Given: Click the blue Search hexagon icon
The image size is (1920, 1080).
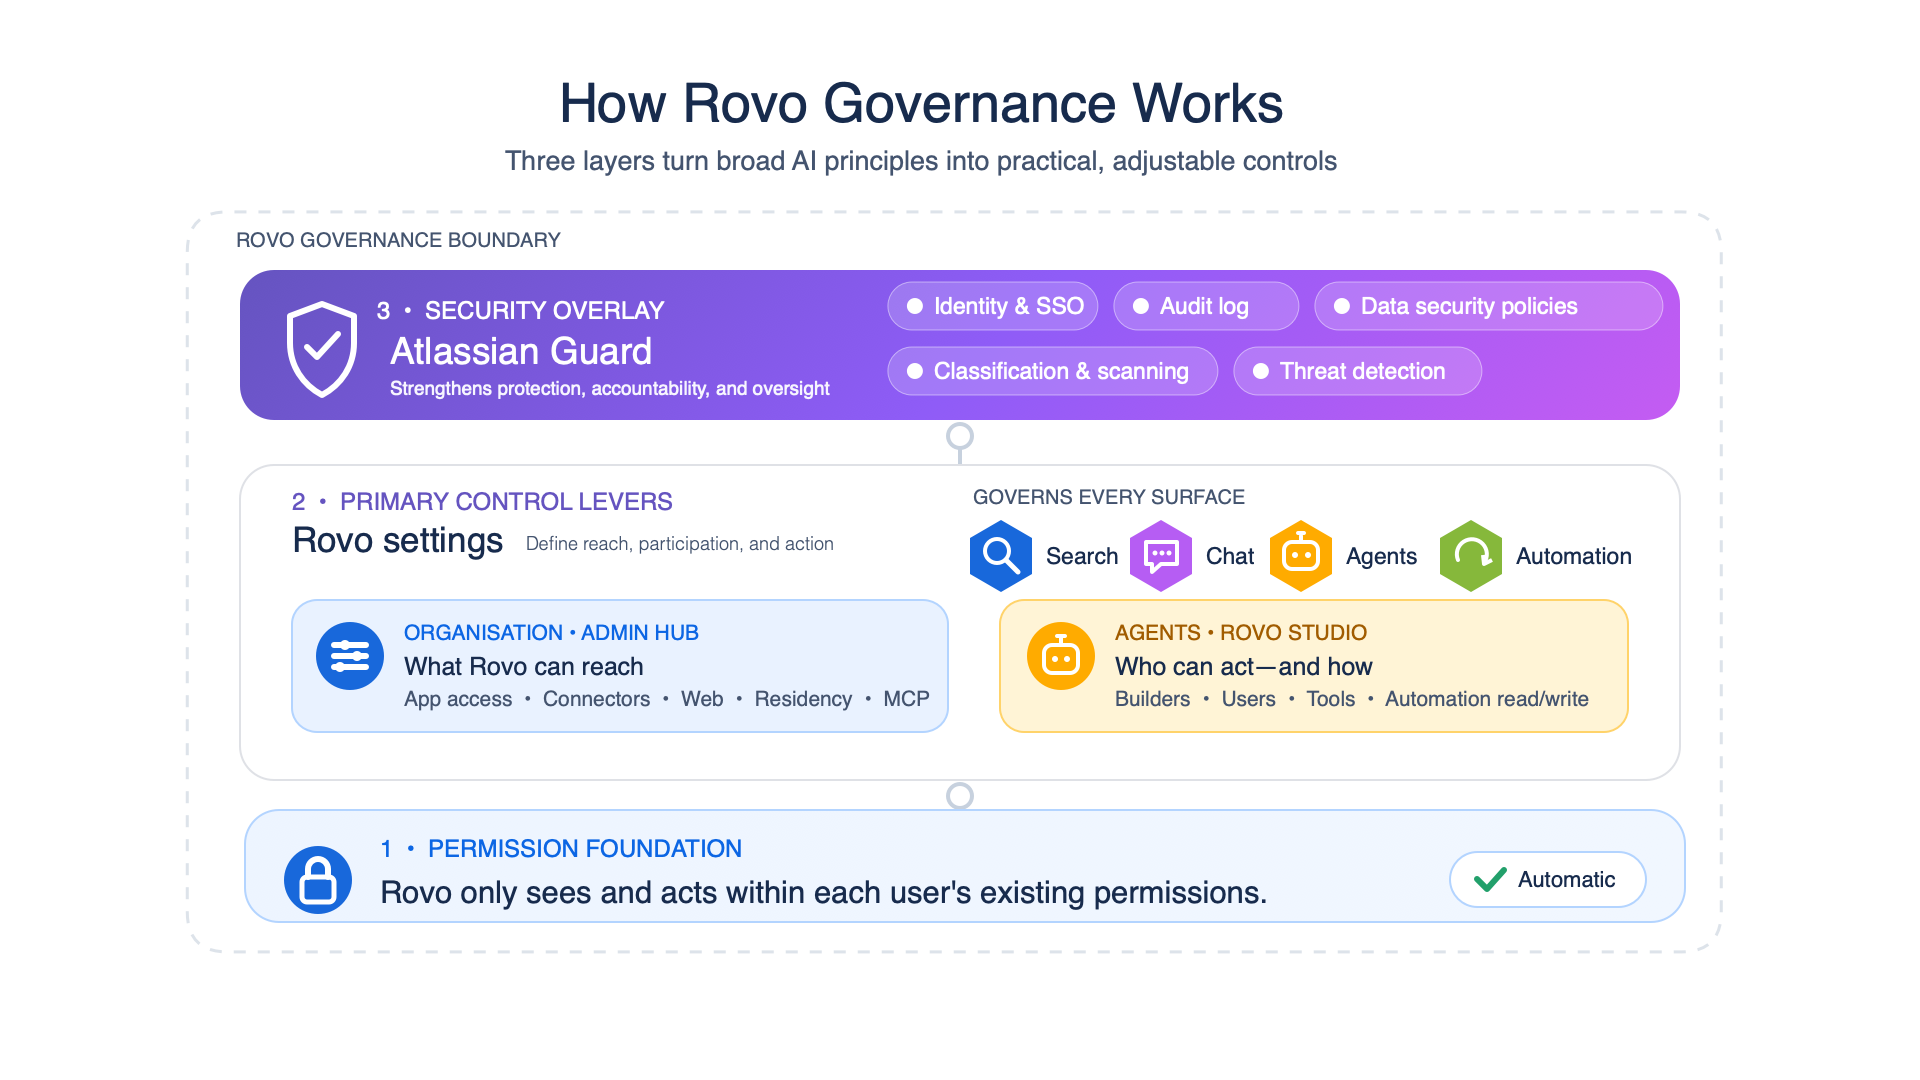Looking at the screenshot, I should pyautogui.click(x=1001, y=556).
